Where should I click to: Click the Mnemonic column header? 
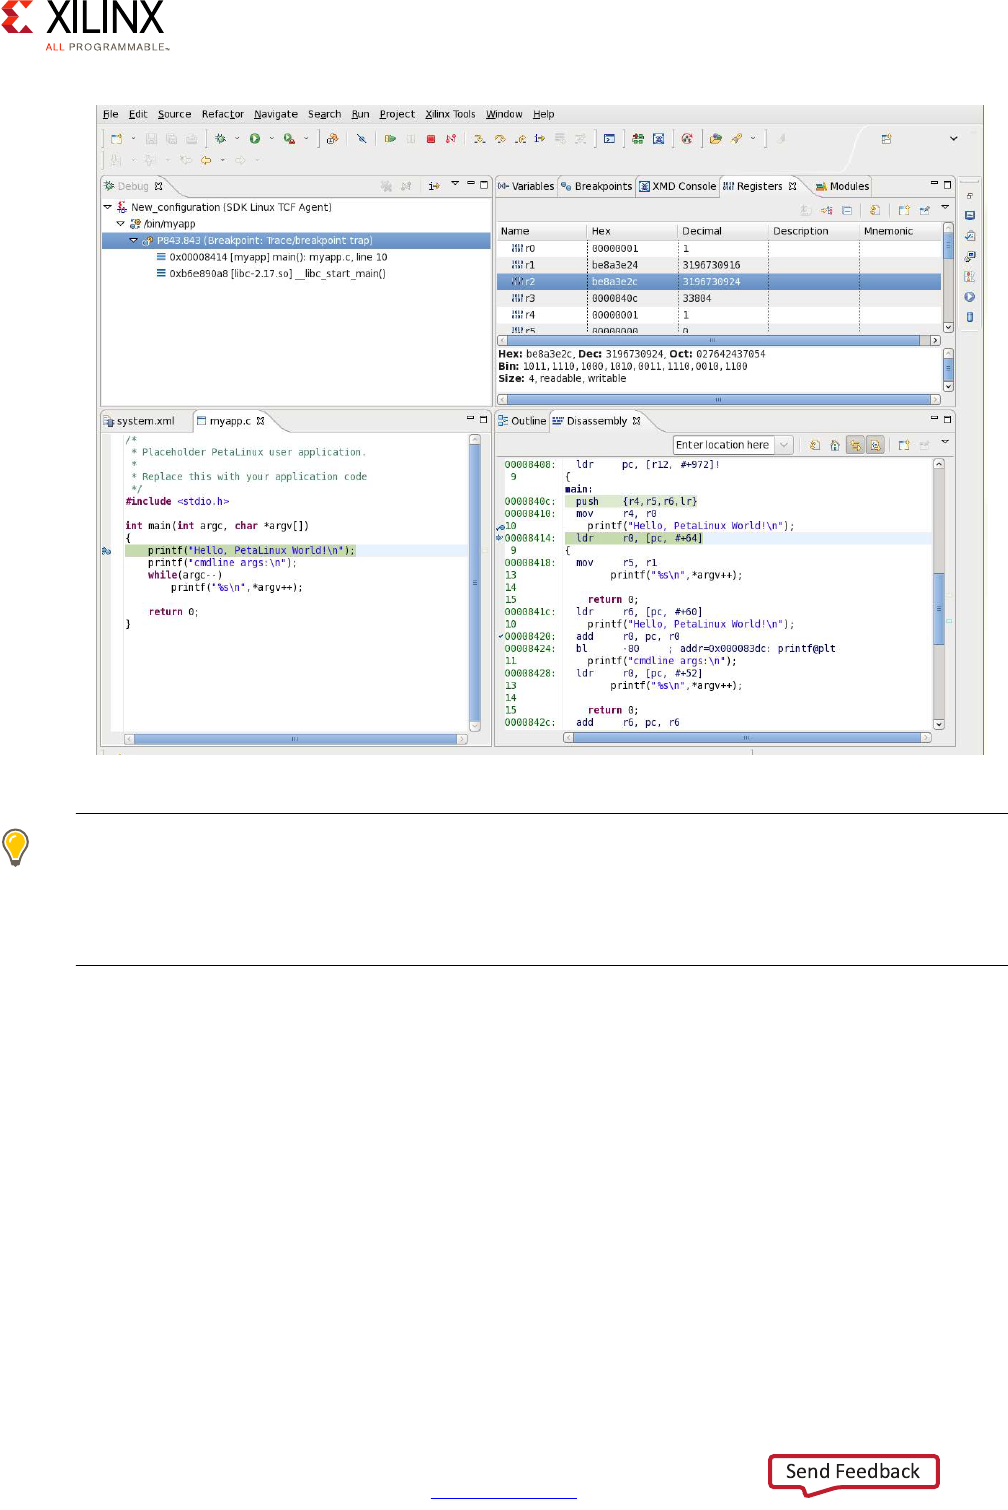[x=900, y=231]
